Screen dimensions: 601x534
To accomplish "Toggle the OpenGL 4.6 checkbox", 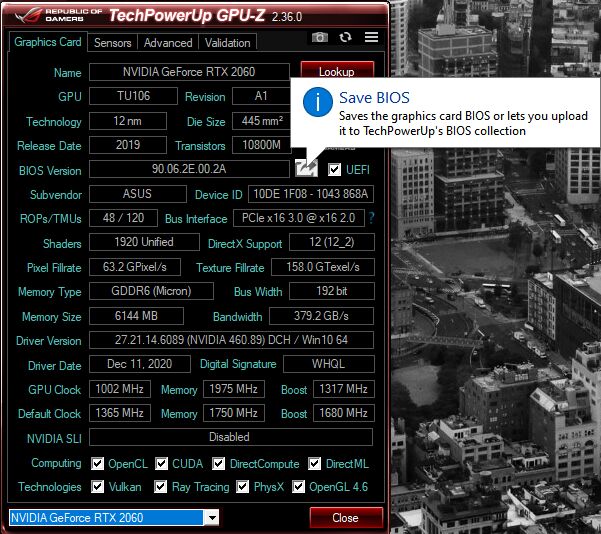I will [x=298, y=487].
